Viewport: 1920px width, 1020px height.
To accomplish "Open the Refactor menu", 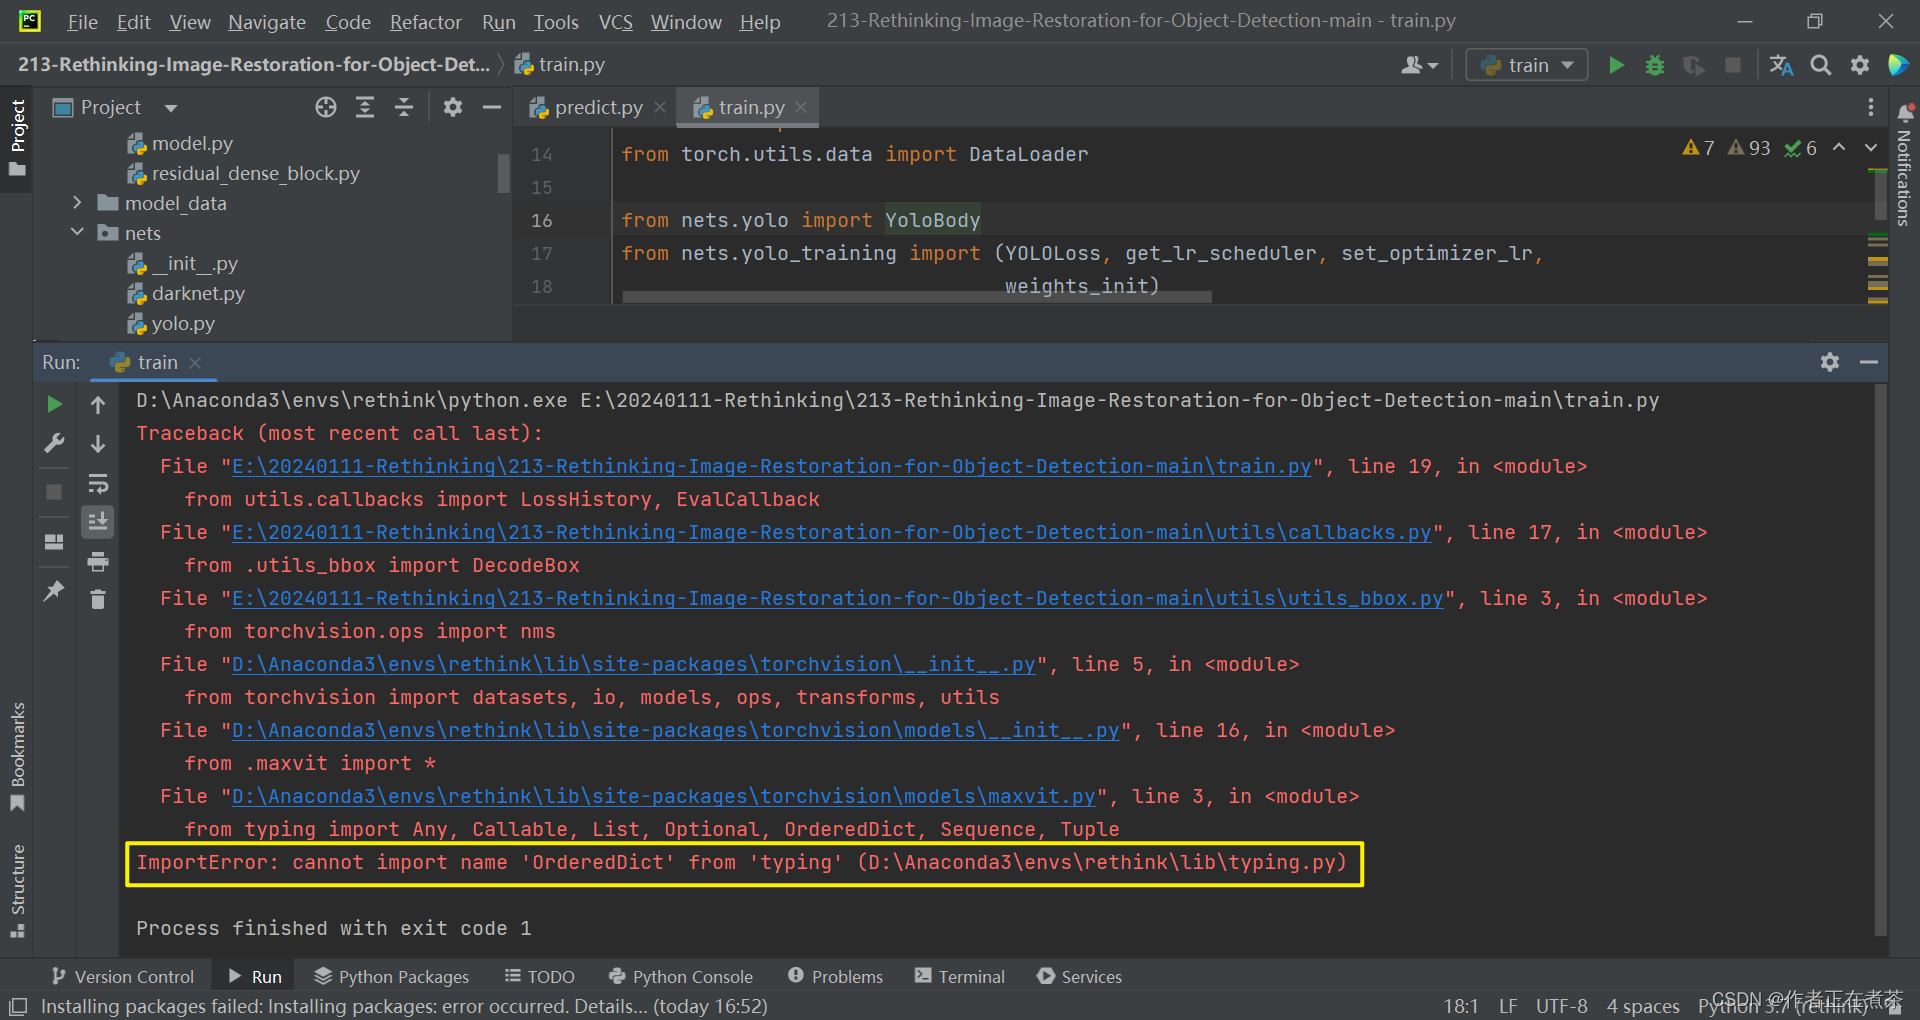I will coord(425,21).
